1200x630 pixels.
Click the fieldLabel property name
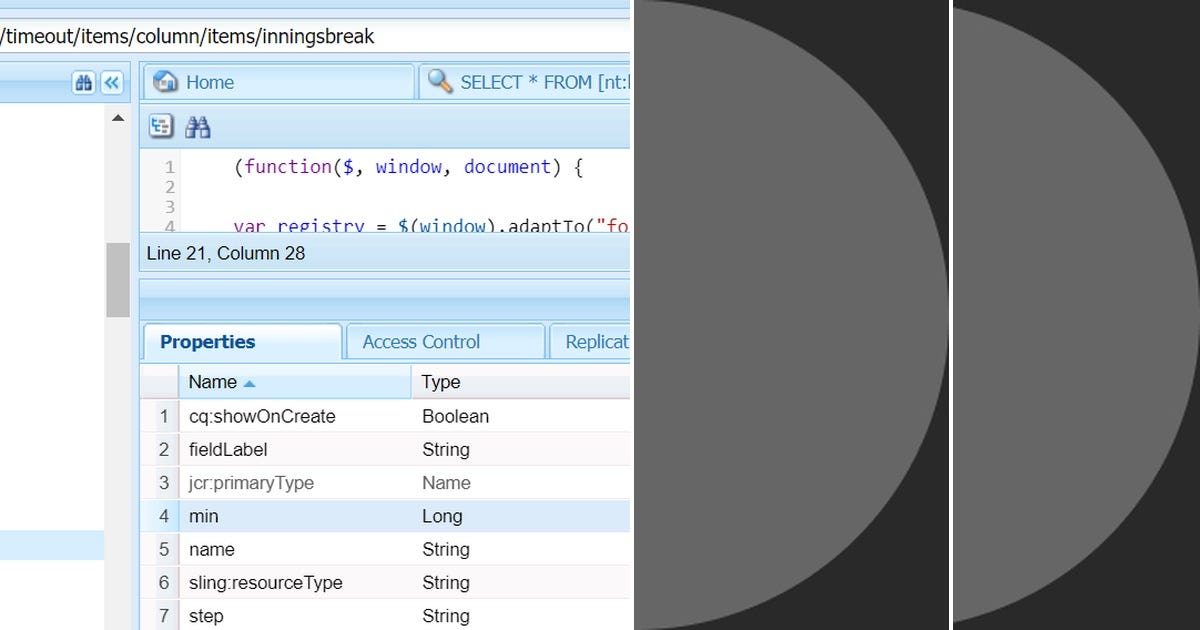coord(229,449)
